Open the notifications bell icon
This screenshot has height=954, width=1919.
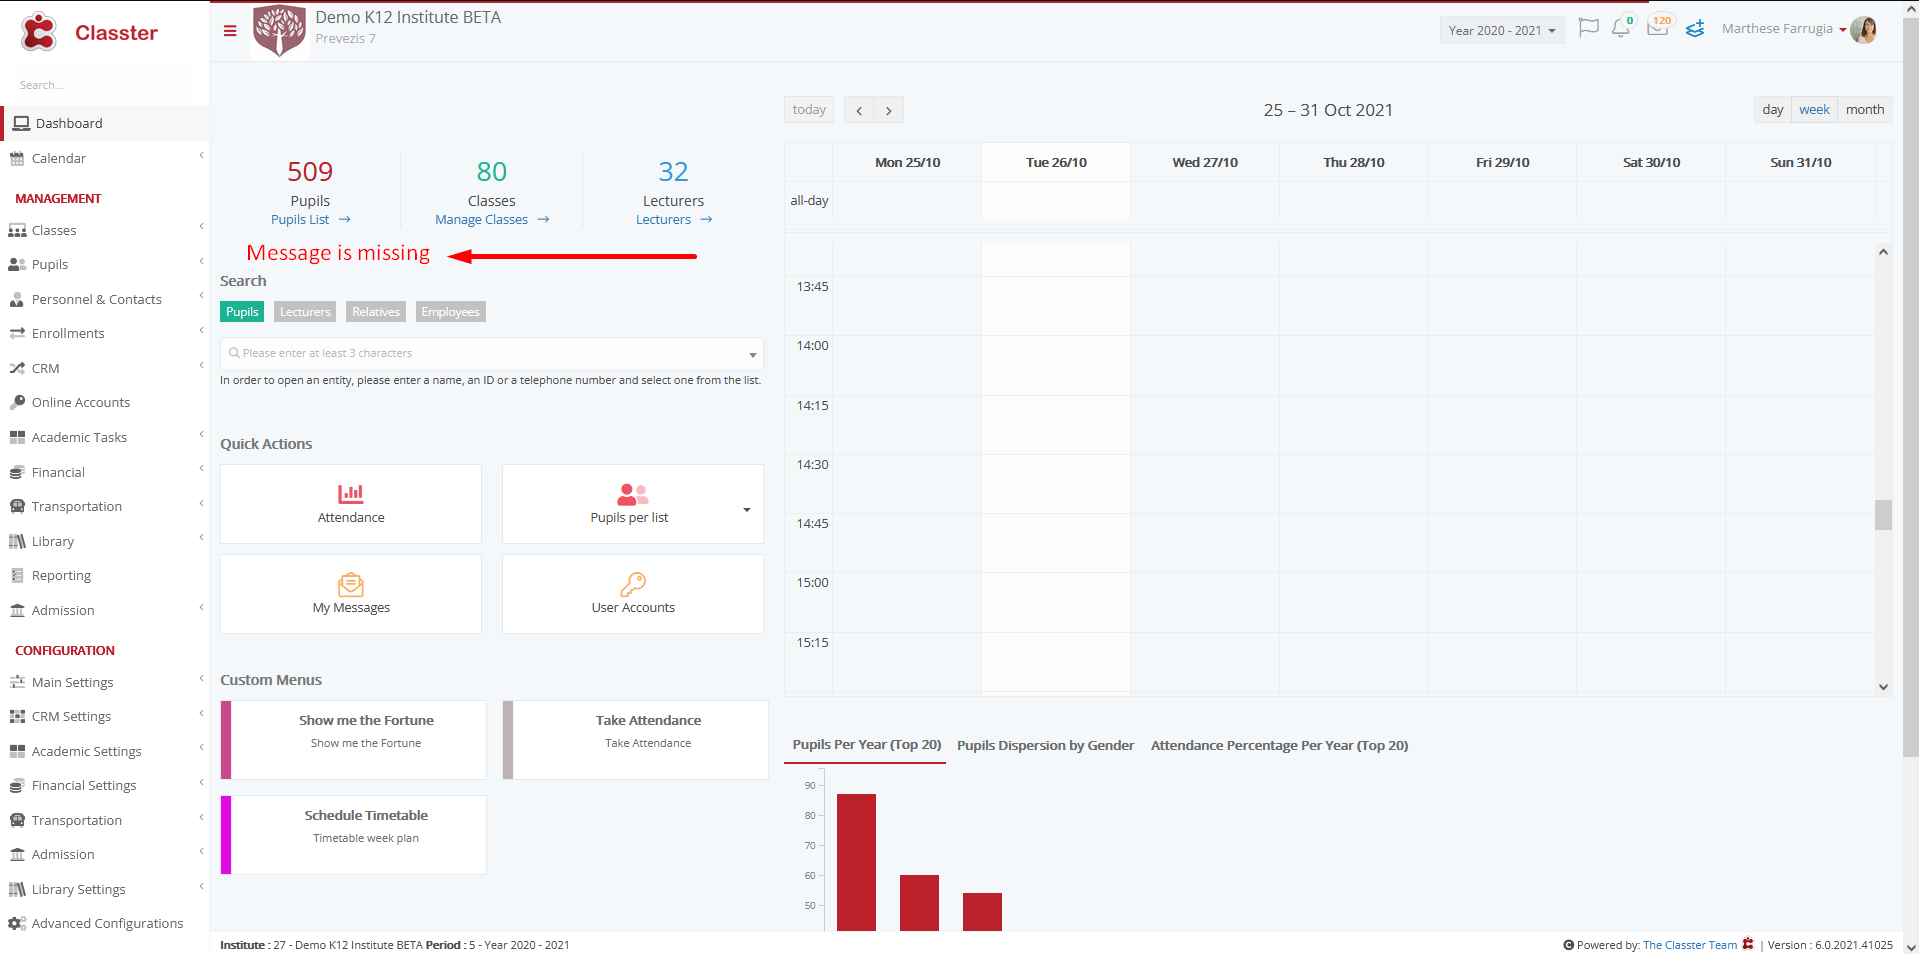click(1620, 29)
